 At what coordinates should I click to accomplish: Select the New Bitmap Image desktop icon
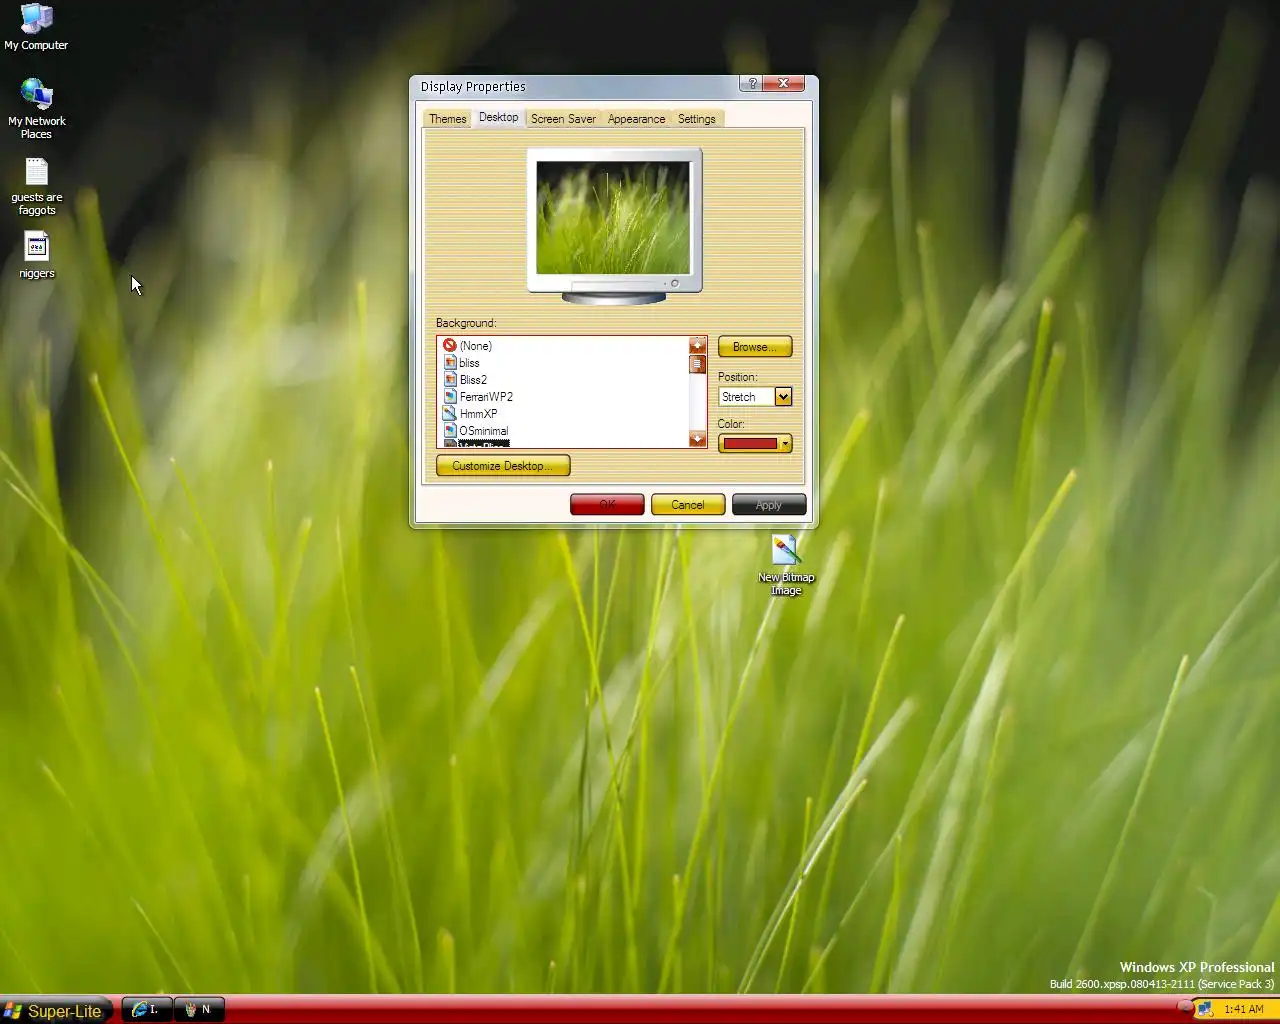[786, 565]
